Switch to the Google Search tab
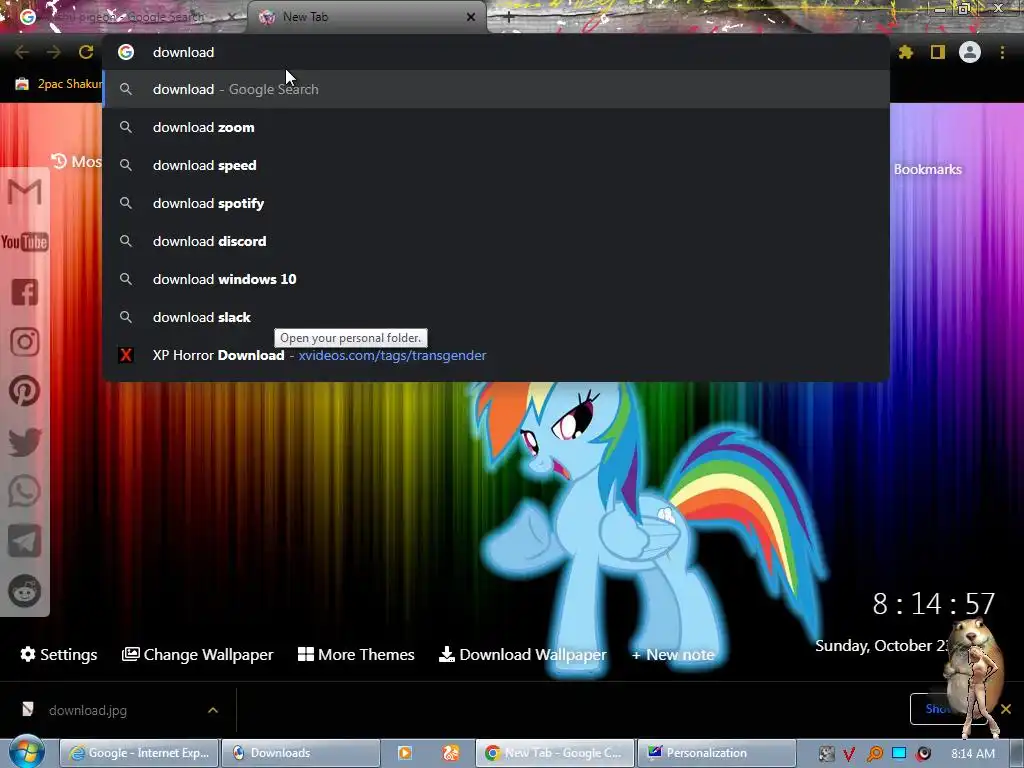1024x768 pixels. tap(128, 17)
